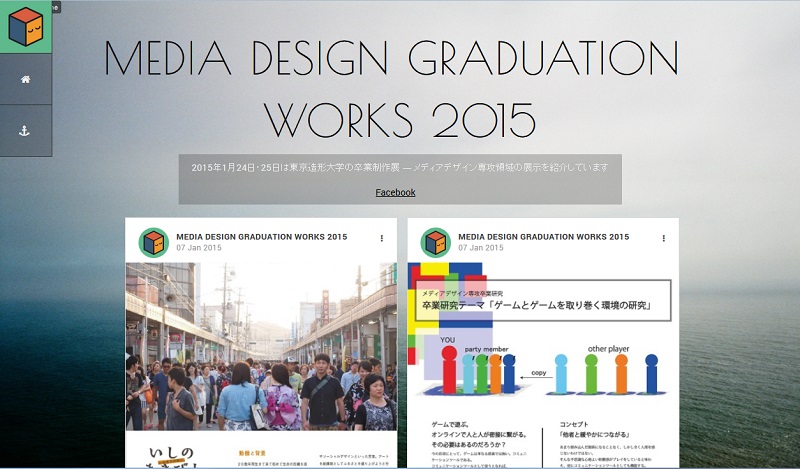Open the game research diagram image
The height and width of the screenshot is (469, 800).
(543, 365)
